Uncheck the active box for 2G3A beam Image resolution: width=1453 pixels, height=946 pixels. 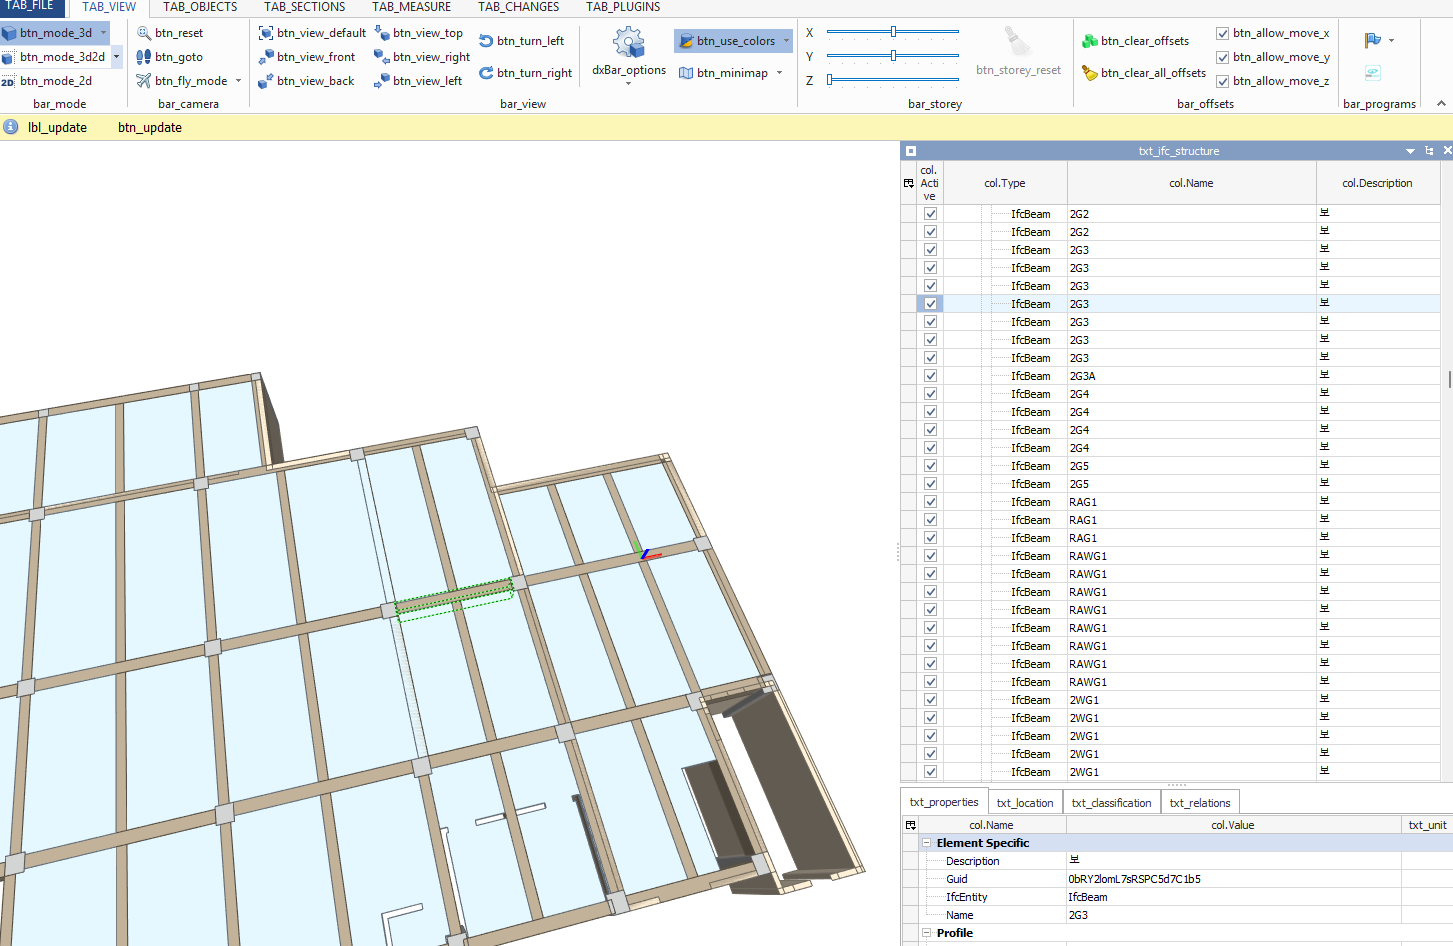coord(930,376)
